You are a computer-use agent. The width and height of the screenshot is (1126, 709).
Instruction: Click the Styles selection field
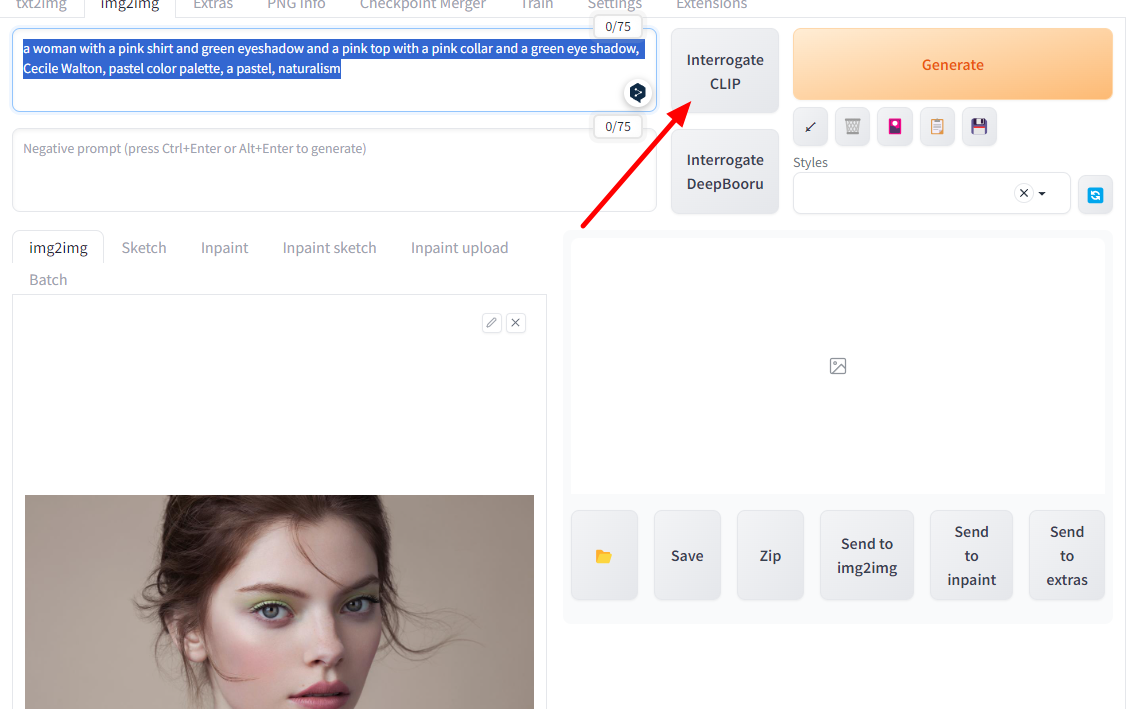(x=931, y=193)
